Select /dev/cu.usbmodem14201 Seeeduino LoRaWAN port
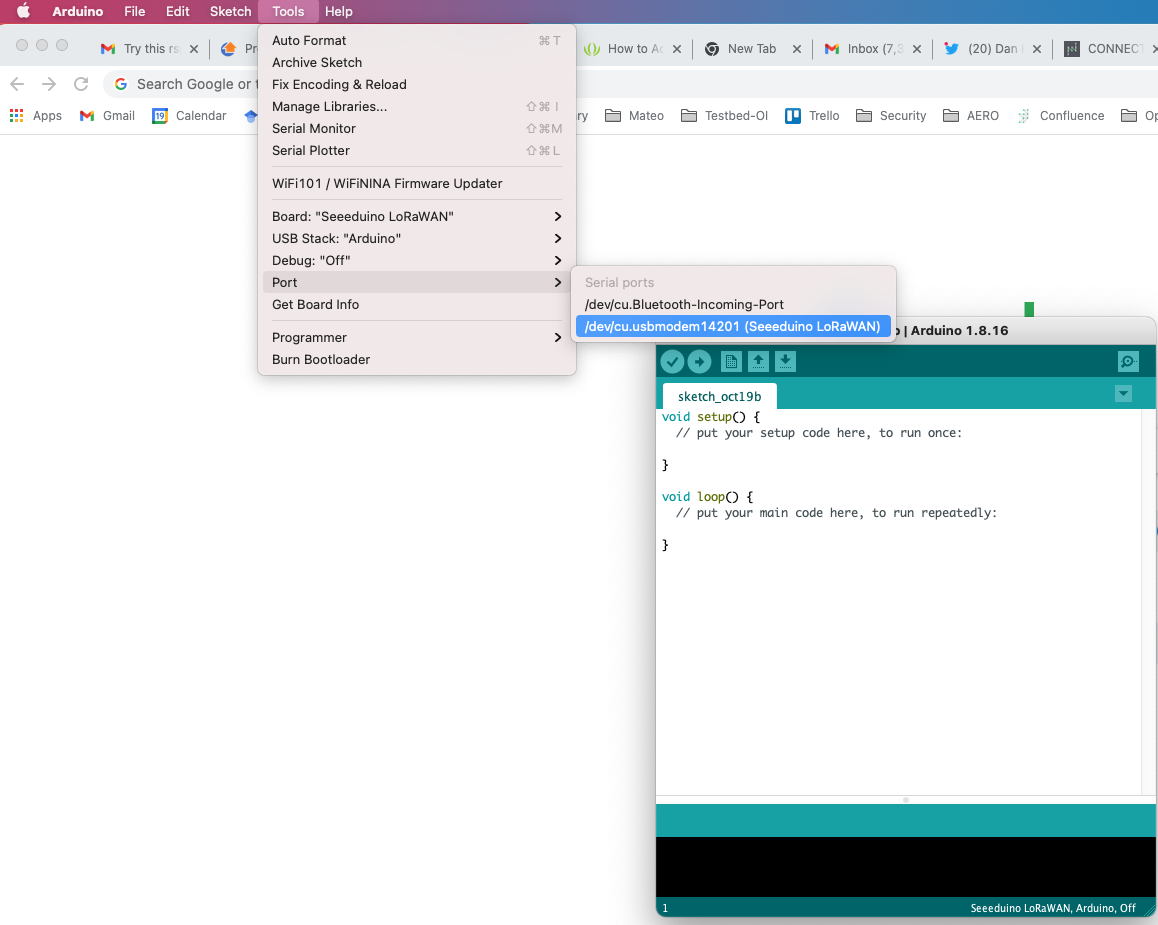 (732, 326)
